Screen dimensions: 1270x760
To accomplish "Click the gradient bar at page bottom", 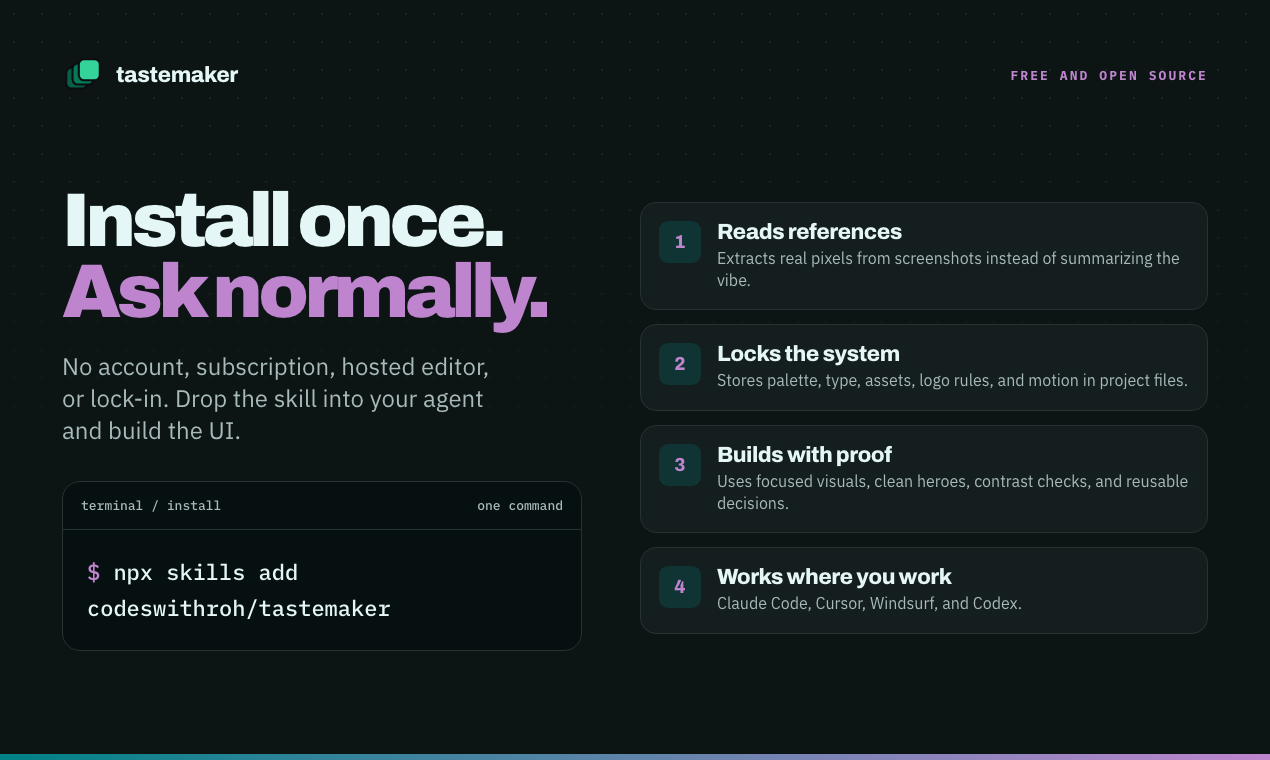I will pyautogui.click(x=635, y=757).
